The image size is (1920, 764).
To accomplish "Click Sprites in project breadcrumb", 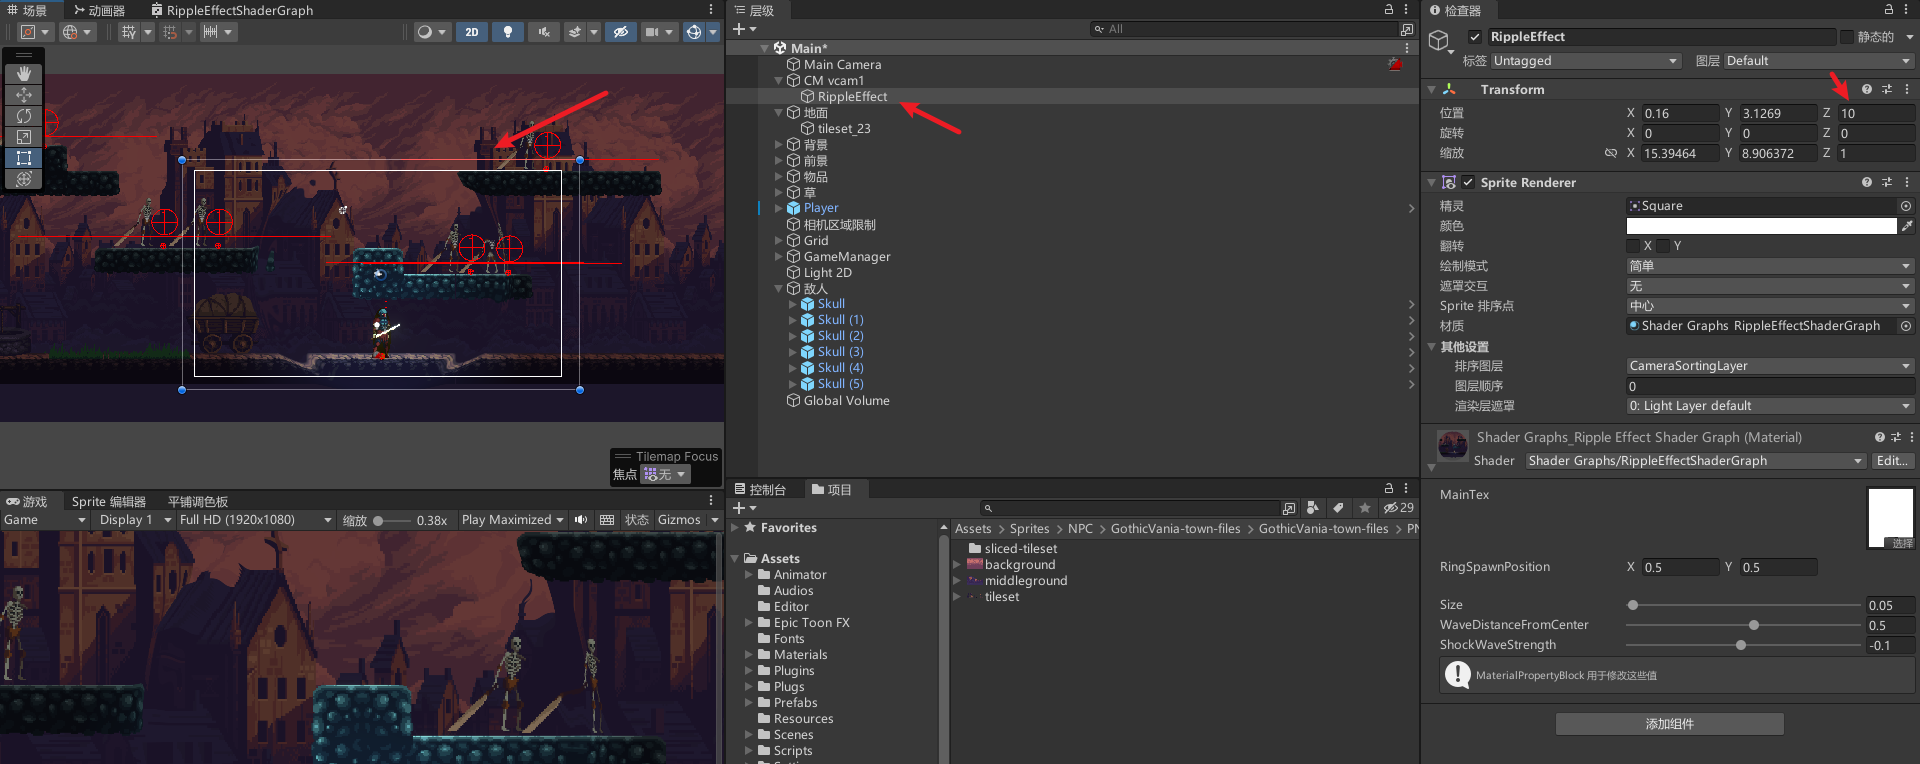I will (x=1029, y=529).
